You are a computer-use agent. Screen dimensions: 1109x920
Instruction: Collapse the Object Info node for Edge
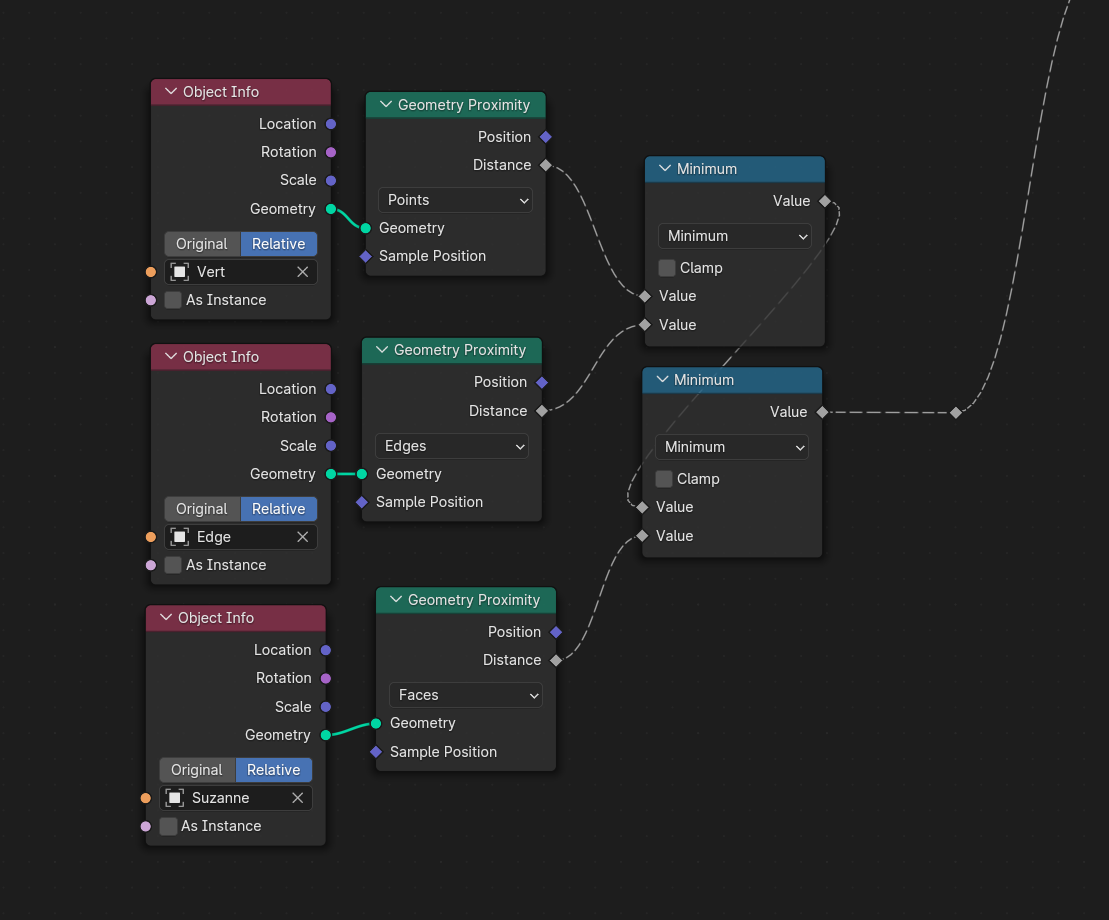point(170,356)
